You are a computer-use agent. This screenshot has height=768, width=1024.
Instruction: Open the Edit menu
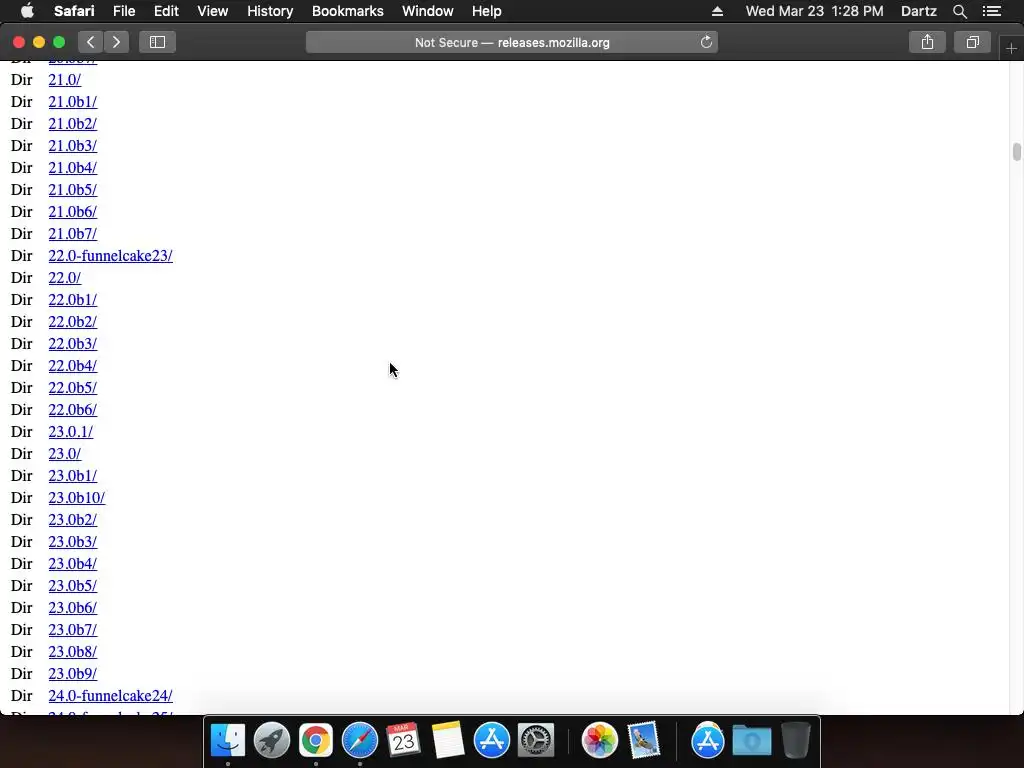166,11
